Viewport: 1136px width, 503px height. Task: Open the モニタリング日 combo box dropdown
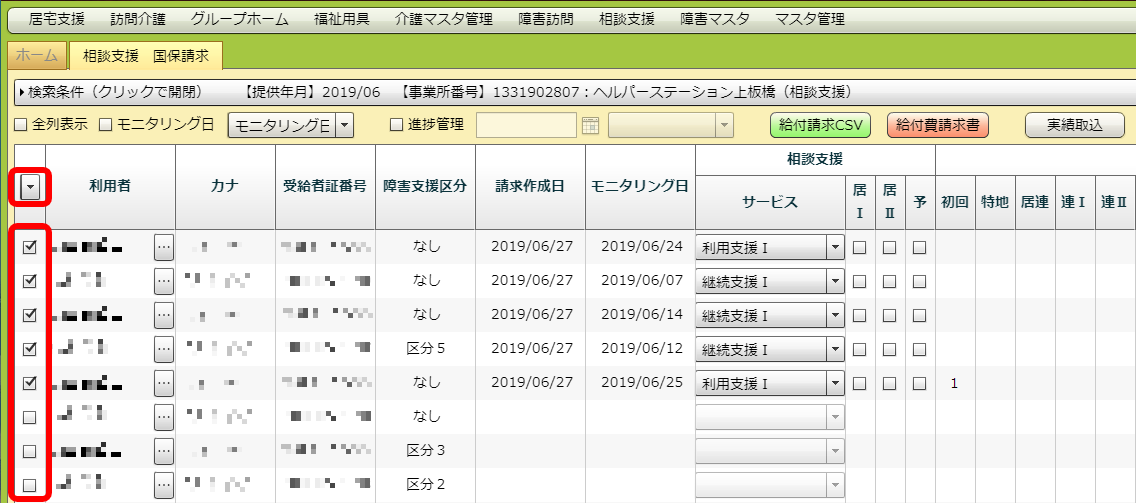[x=344, y=125]
